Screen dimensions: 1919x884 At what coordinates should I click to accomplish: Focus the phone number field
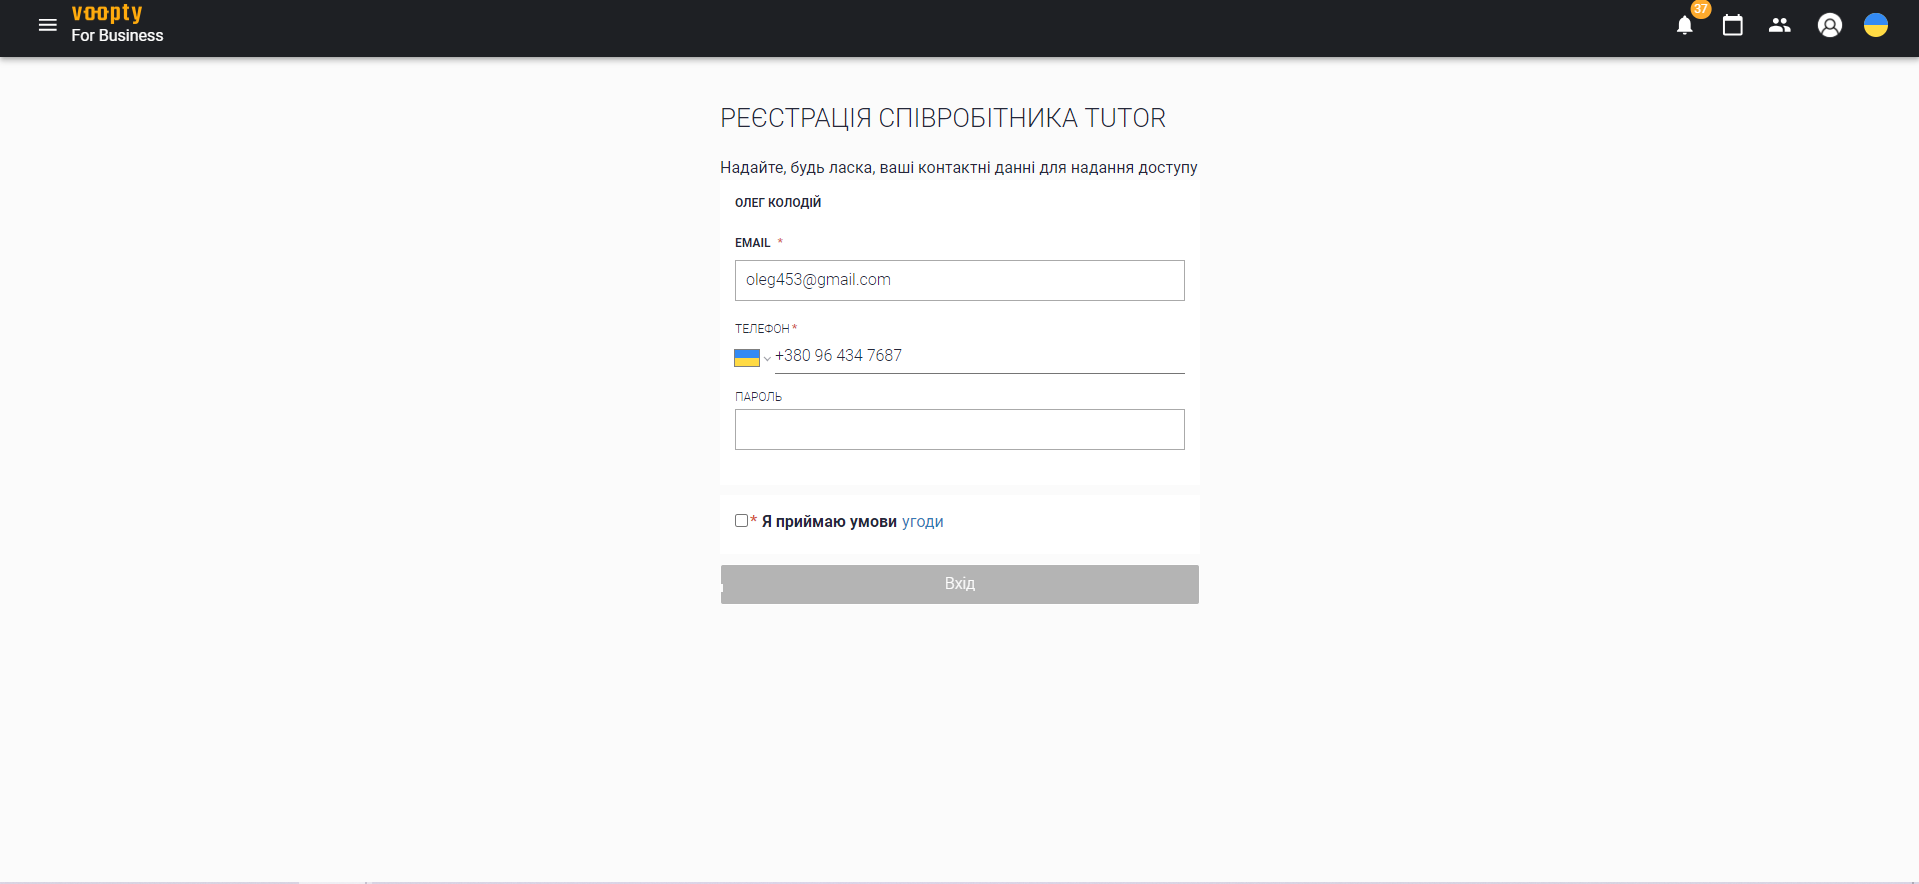coord(978,356)
